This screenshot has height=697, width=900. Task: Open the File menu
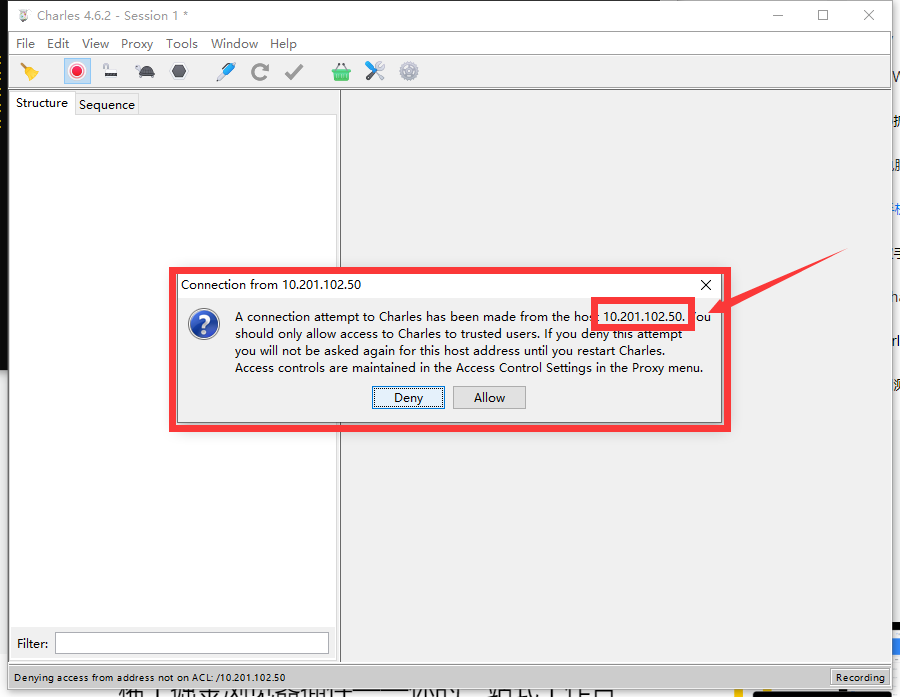coord(25,44)
